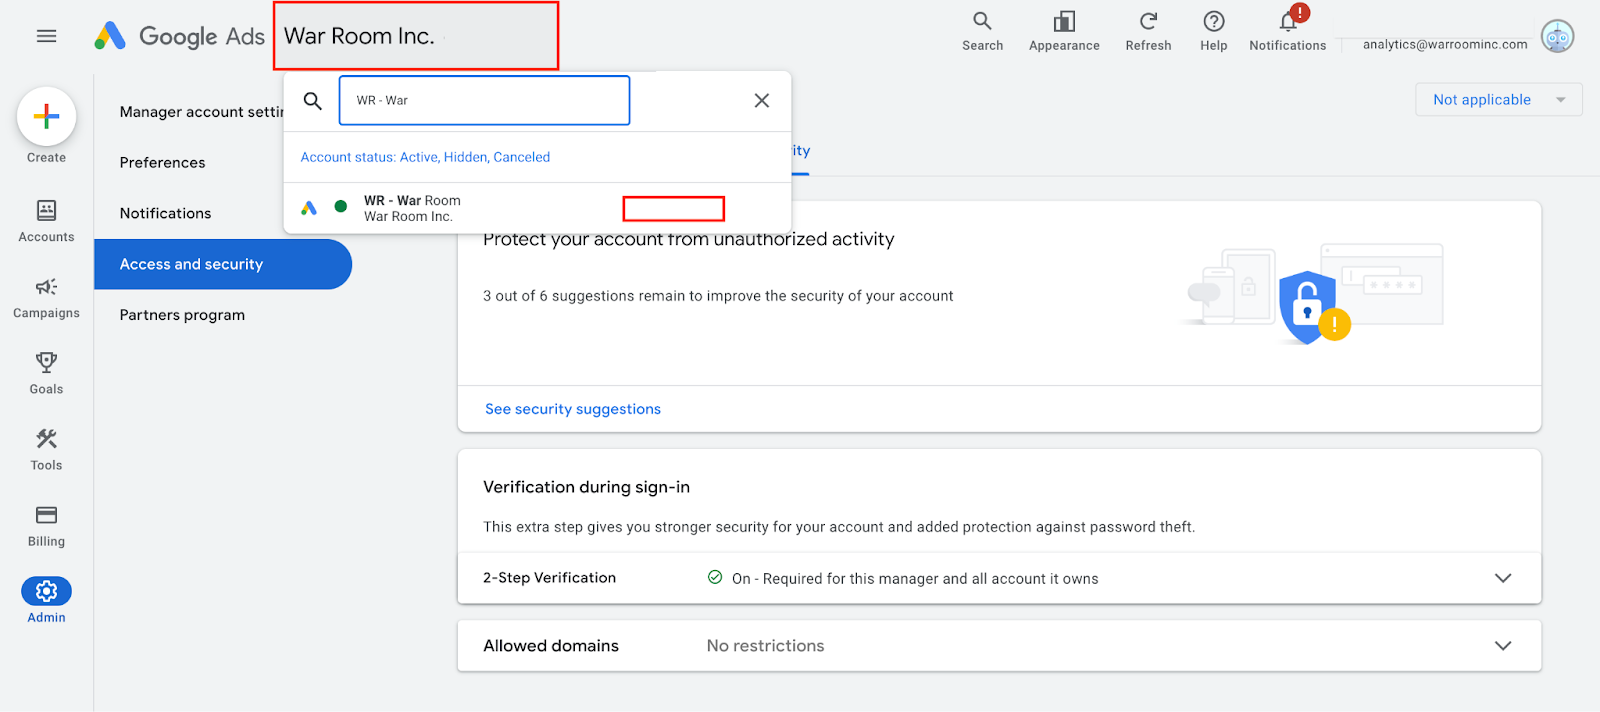Viewport: 1600px width, 712px height.
Task: Click the See security suggestions link
Action: coord(573,409)
